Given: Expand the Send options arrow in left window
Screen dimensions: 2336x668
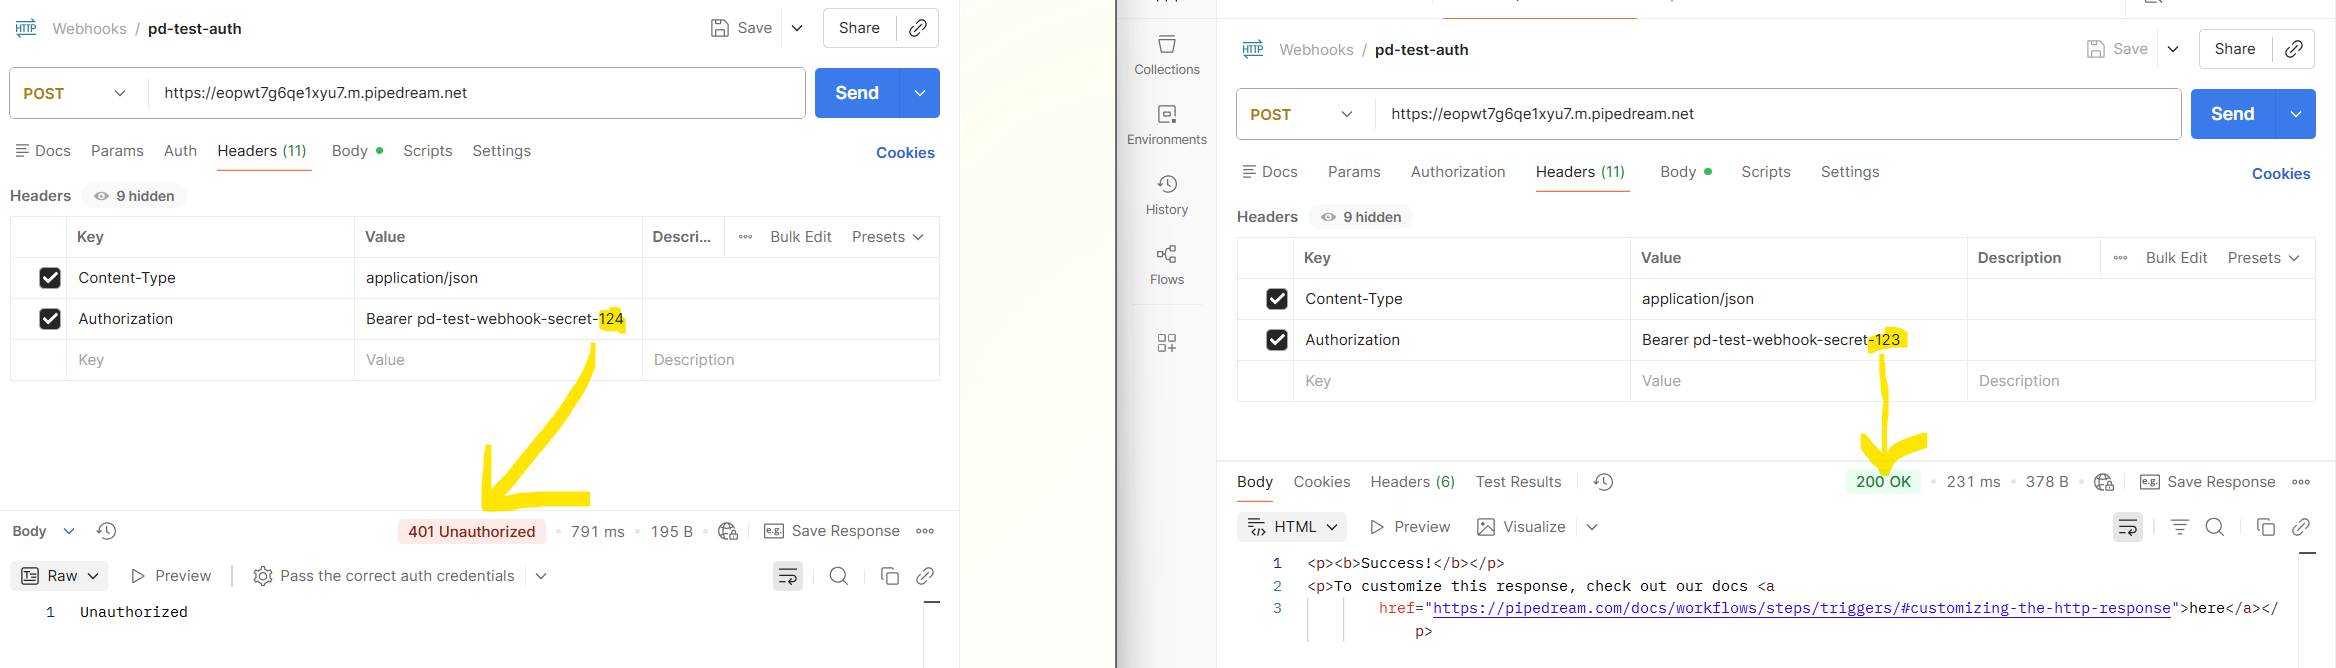Looking at the screenshot, I should click(920, 93).
